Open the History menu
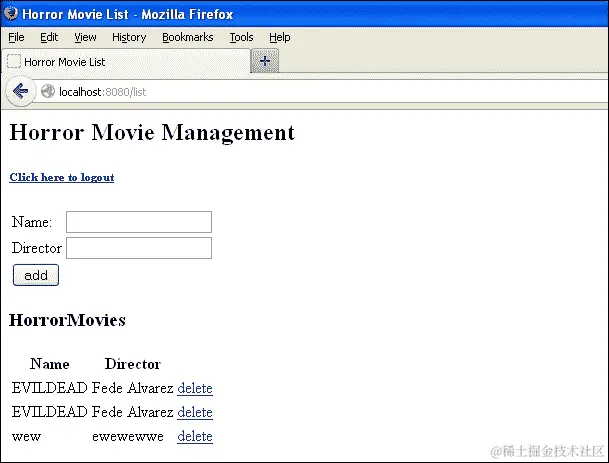Screen dimensions: 609x463 (129, 37)
